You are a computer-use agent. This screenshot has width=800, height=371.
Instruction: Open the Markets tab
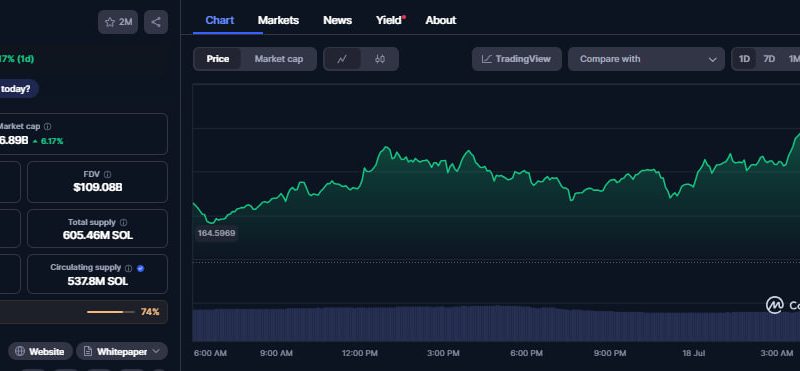[x=278, y=20]
